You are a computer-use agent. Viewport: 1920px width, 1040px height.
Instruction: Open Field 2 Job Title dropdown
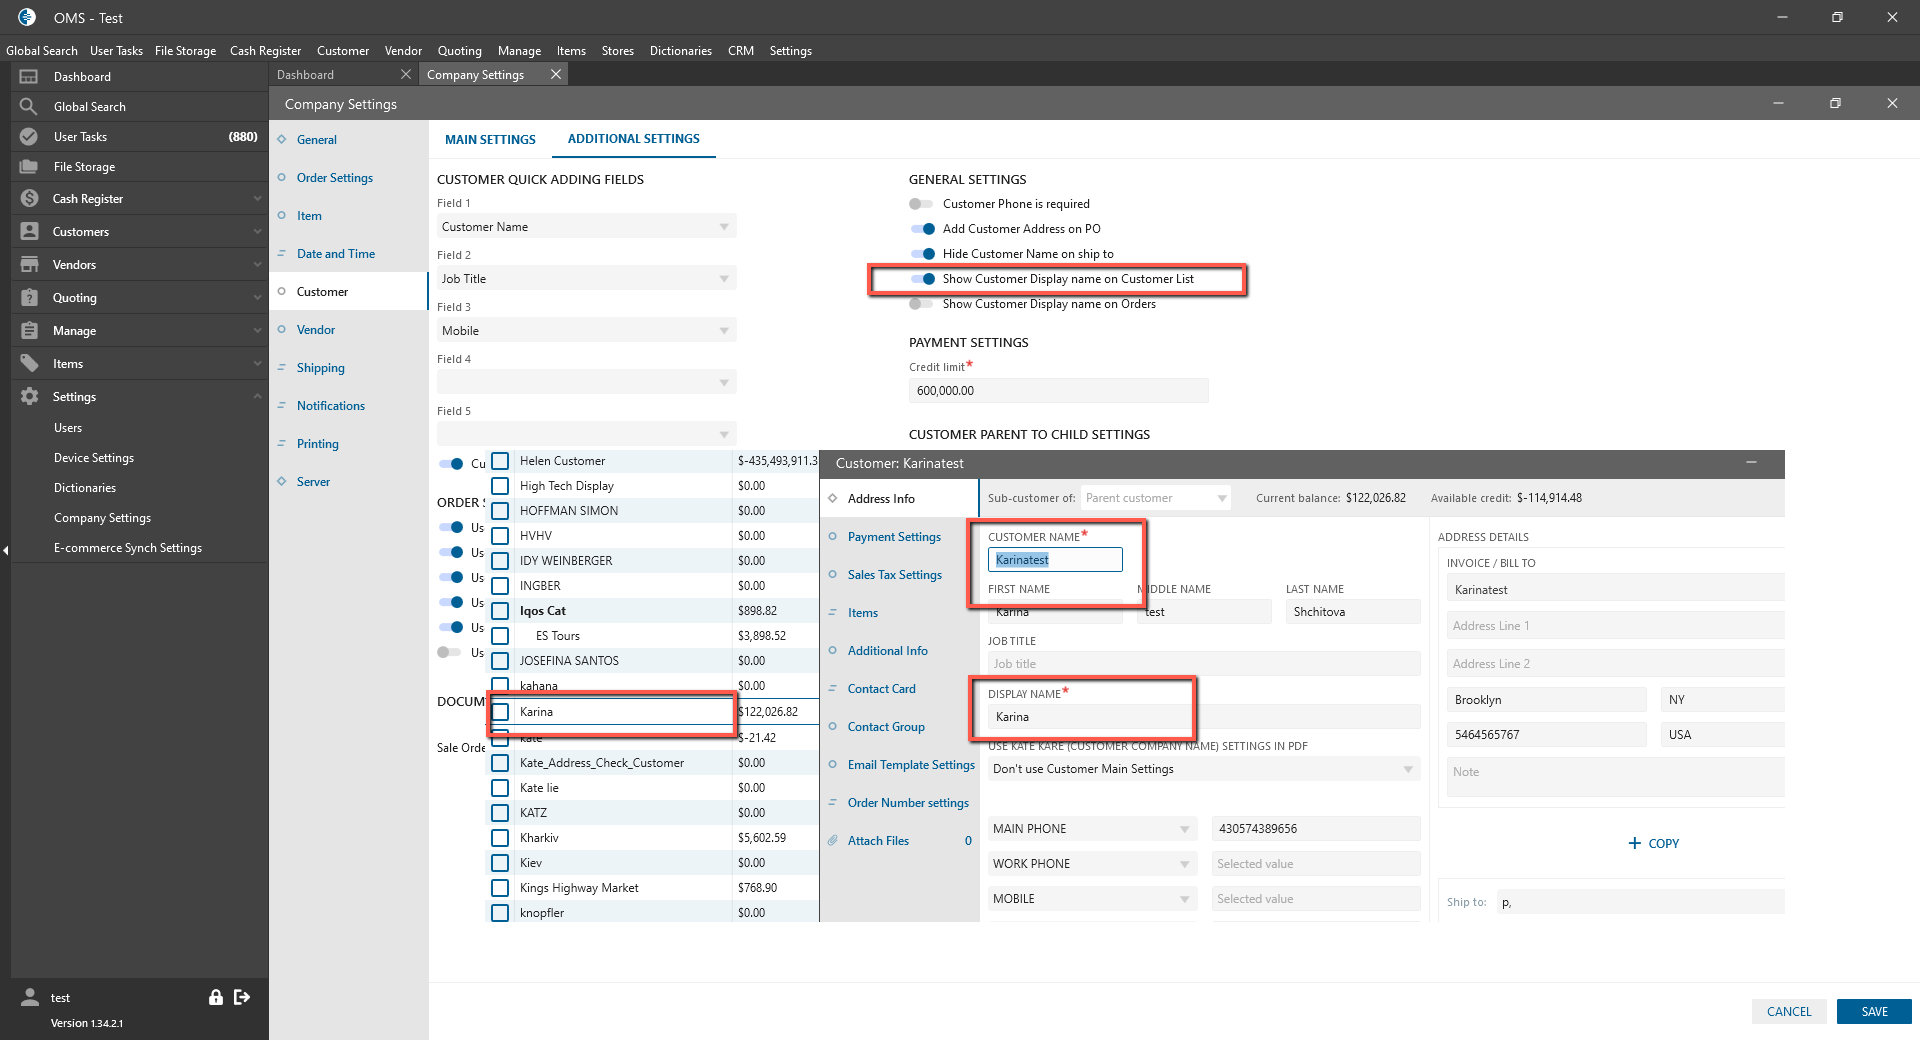point(586,279)
